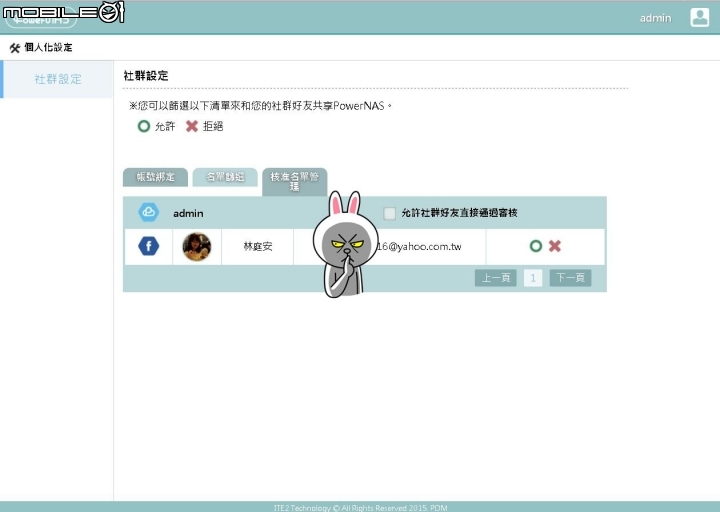
Task: Click the red 拒絕 legend X icon
Action: pos(192,126)
